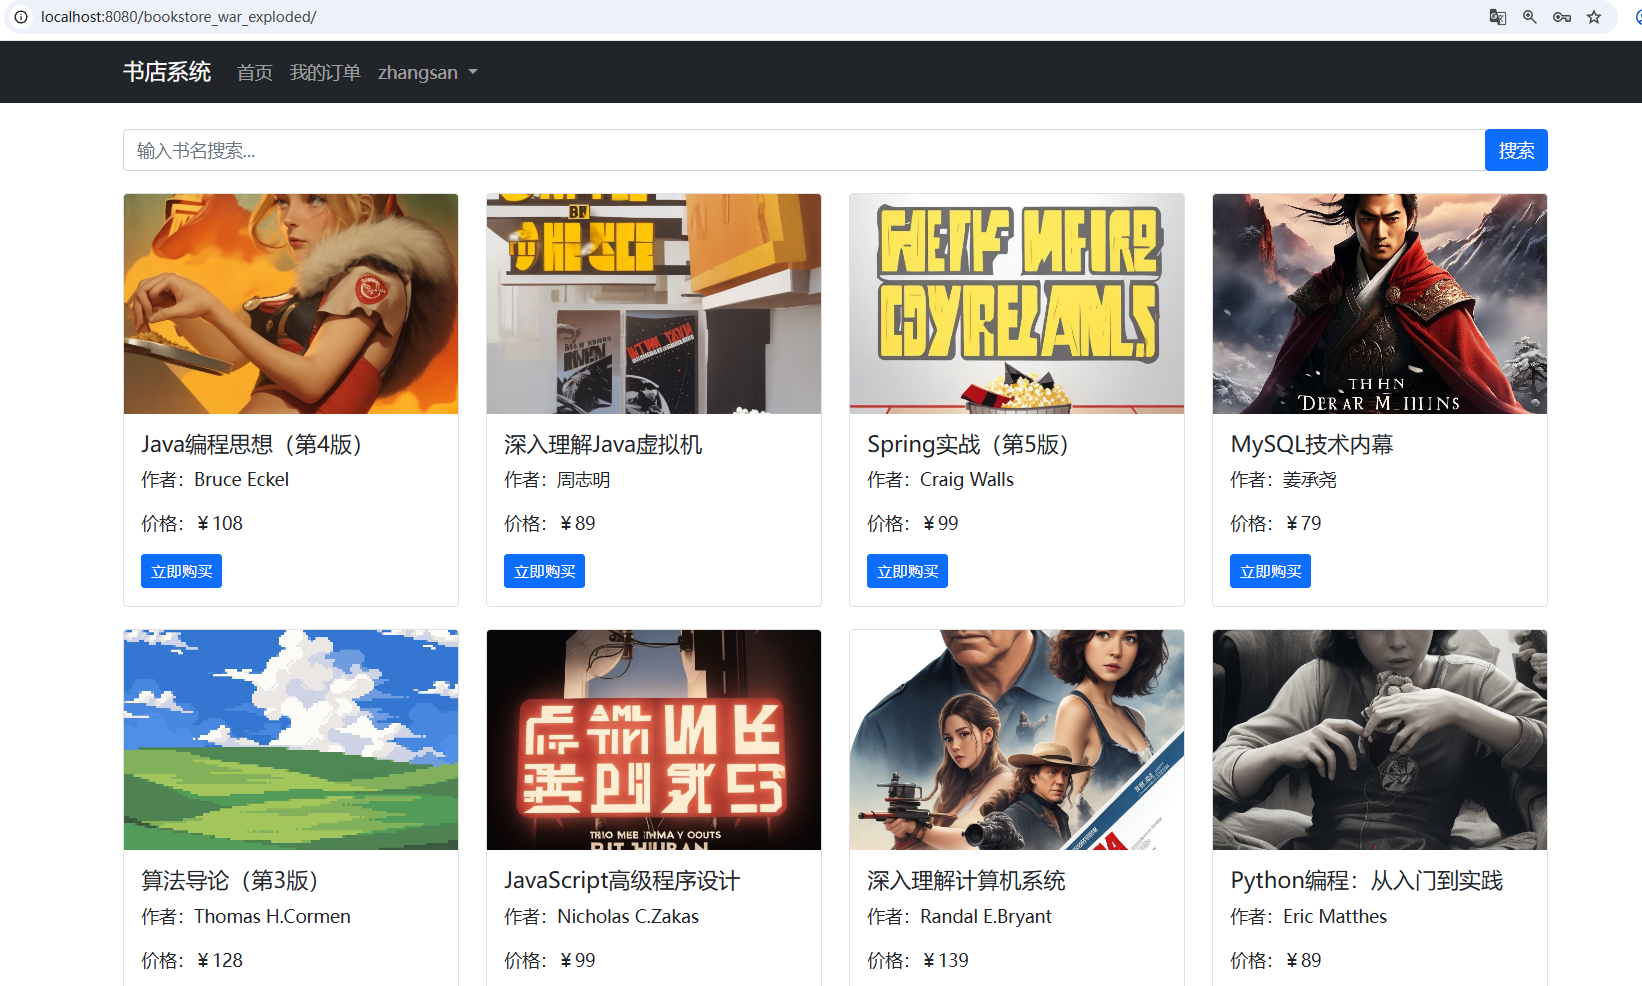
Task: Buy Java编程思想 with 立即购买
Action: pyautogui.click(x=181, y=571)
